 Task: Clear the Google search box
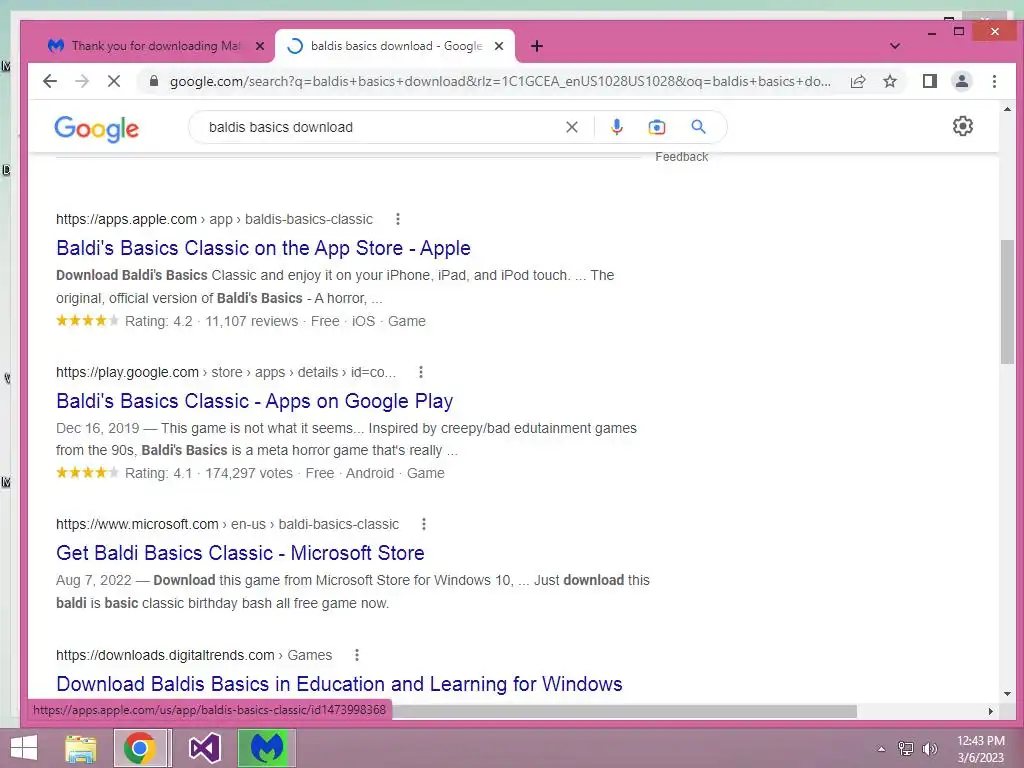coord(572,127)
